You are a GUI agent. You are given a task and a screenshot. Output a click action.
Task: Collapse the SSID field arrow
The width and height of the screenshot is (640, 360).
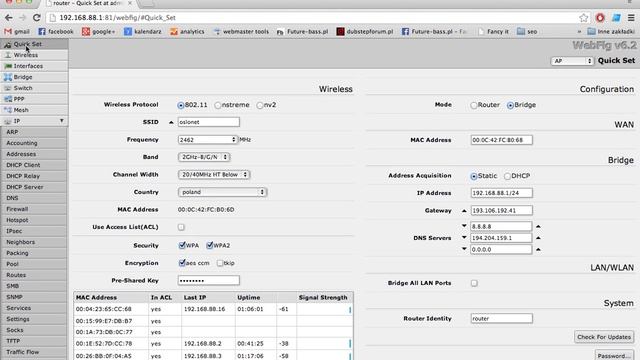[x=171, y=122]
